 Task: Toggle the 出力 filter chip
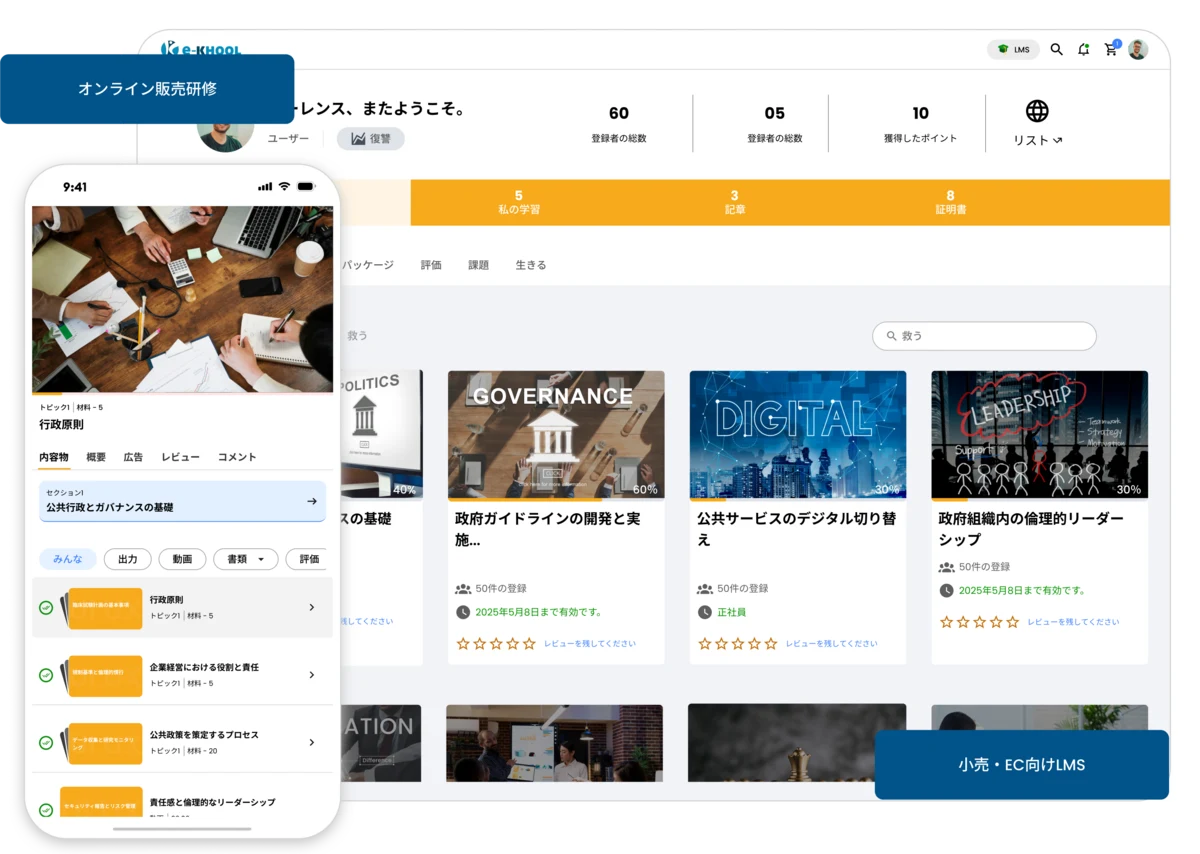coord(127,559)
